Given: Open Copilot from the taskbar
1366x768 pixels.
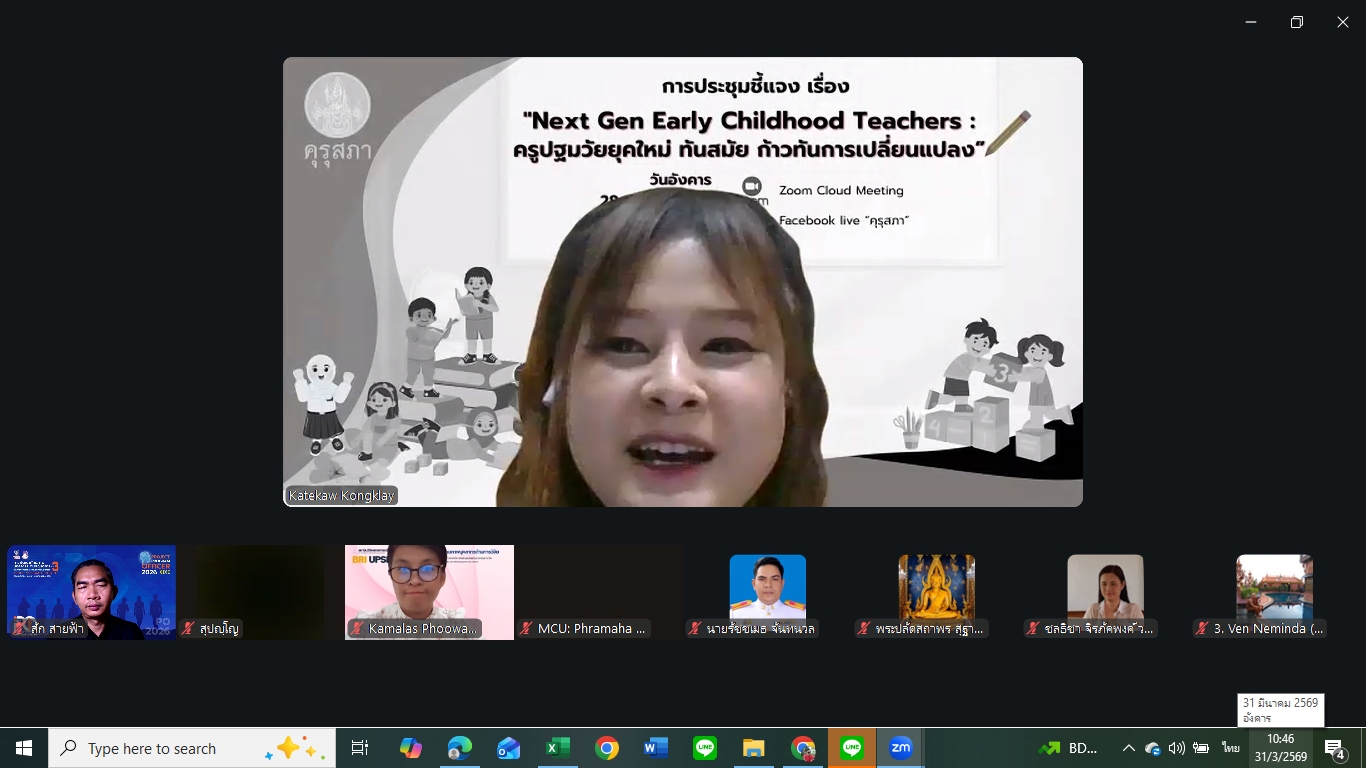Looking at the screenshot, I should 410,748.
